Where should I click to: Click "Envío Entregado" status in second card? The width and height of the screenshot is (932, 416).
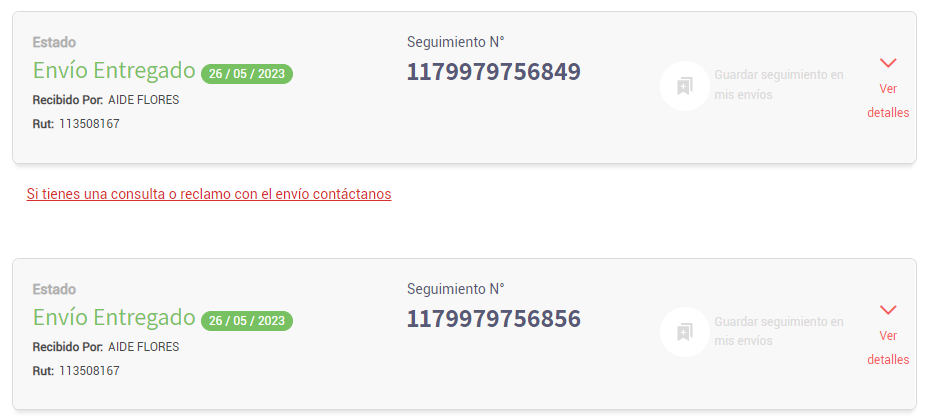point(114,318)
